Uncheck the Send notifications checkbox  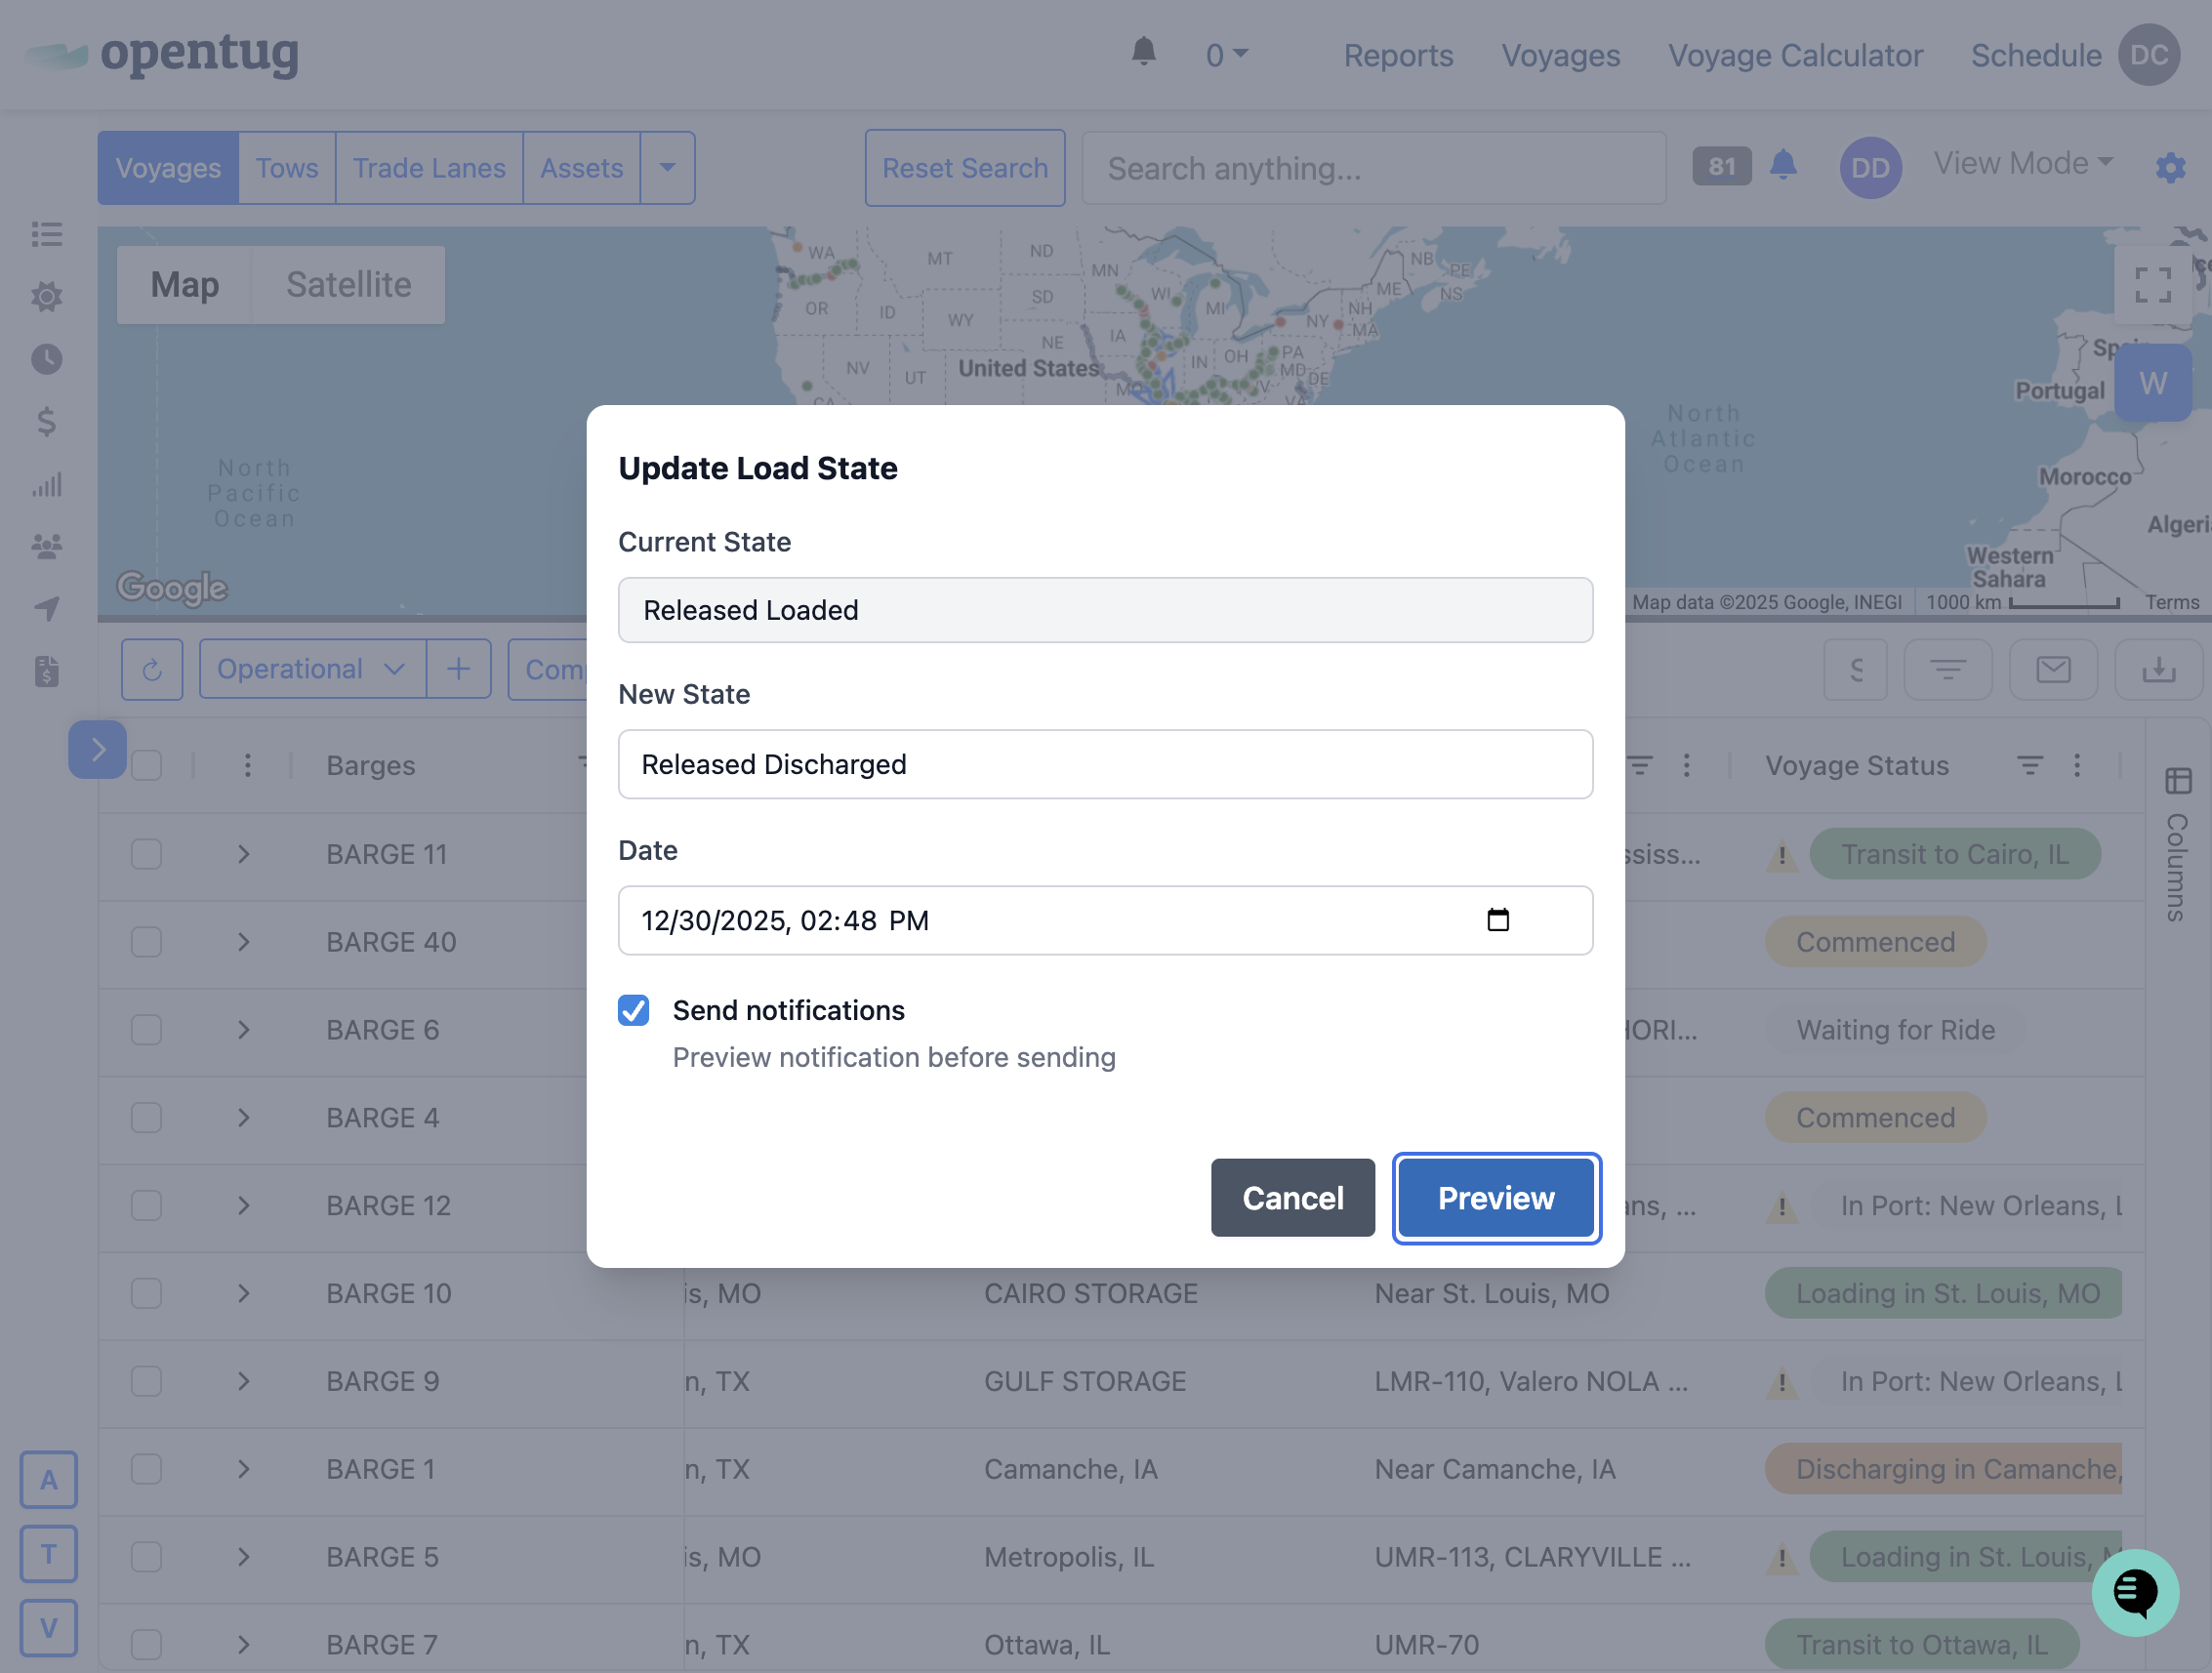(x=633, y=1010)
